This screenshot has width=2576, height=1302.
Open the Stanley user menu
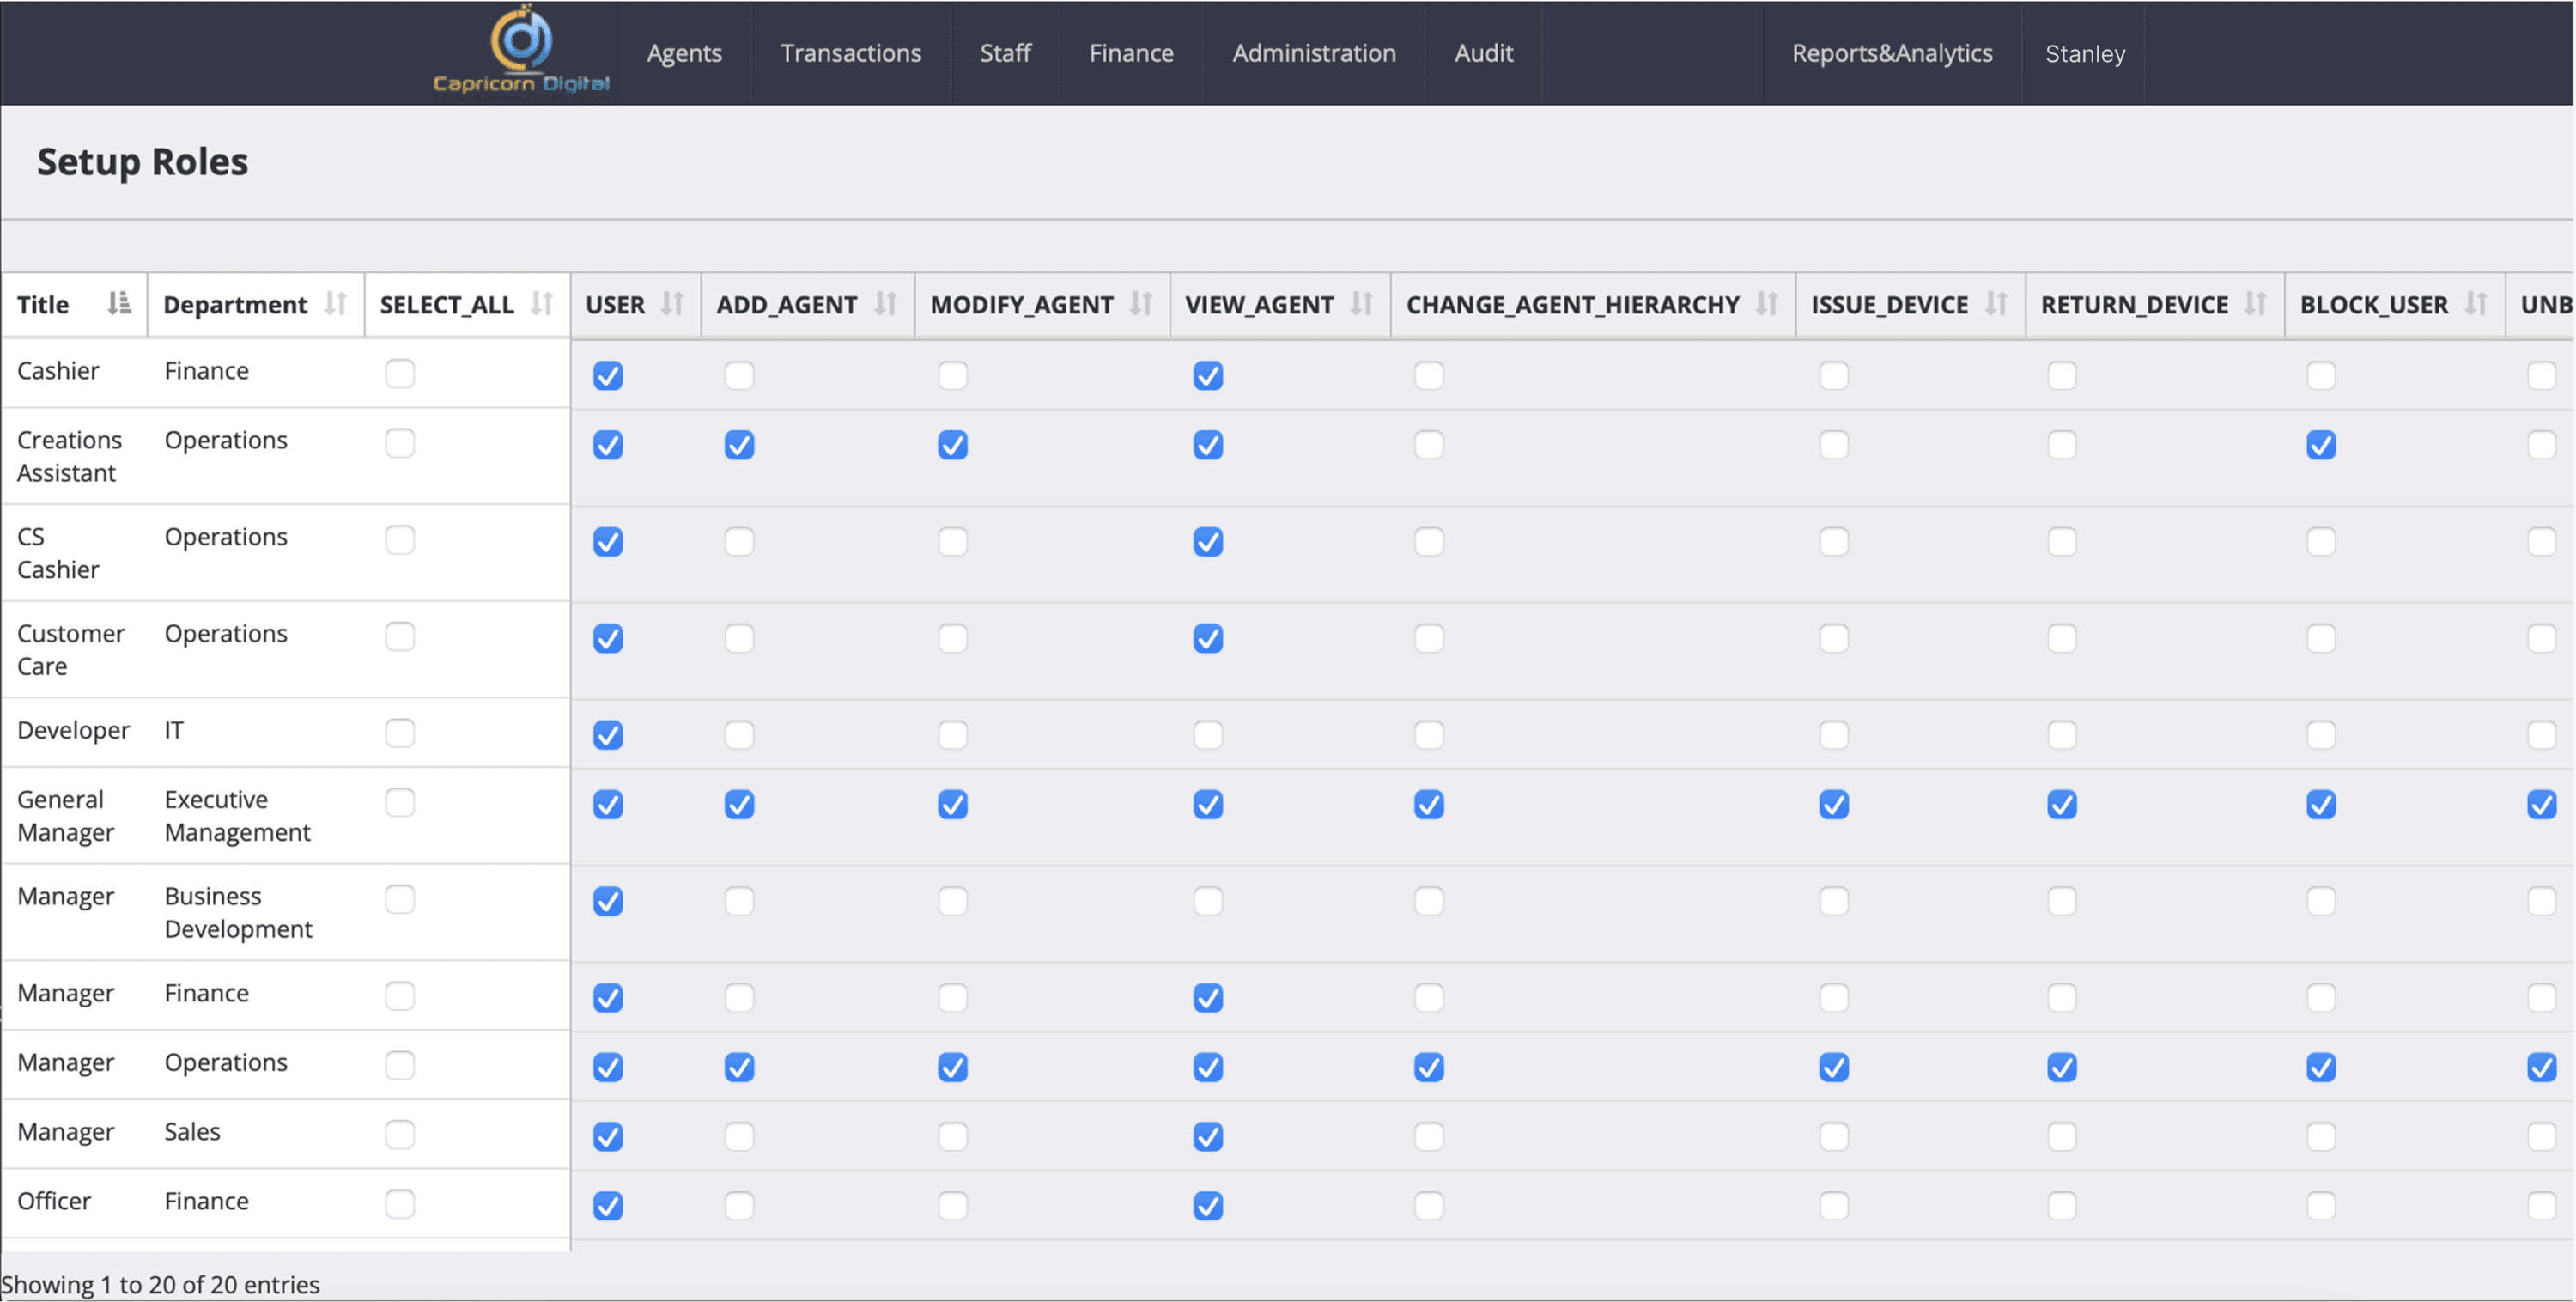pos(2085,54)
